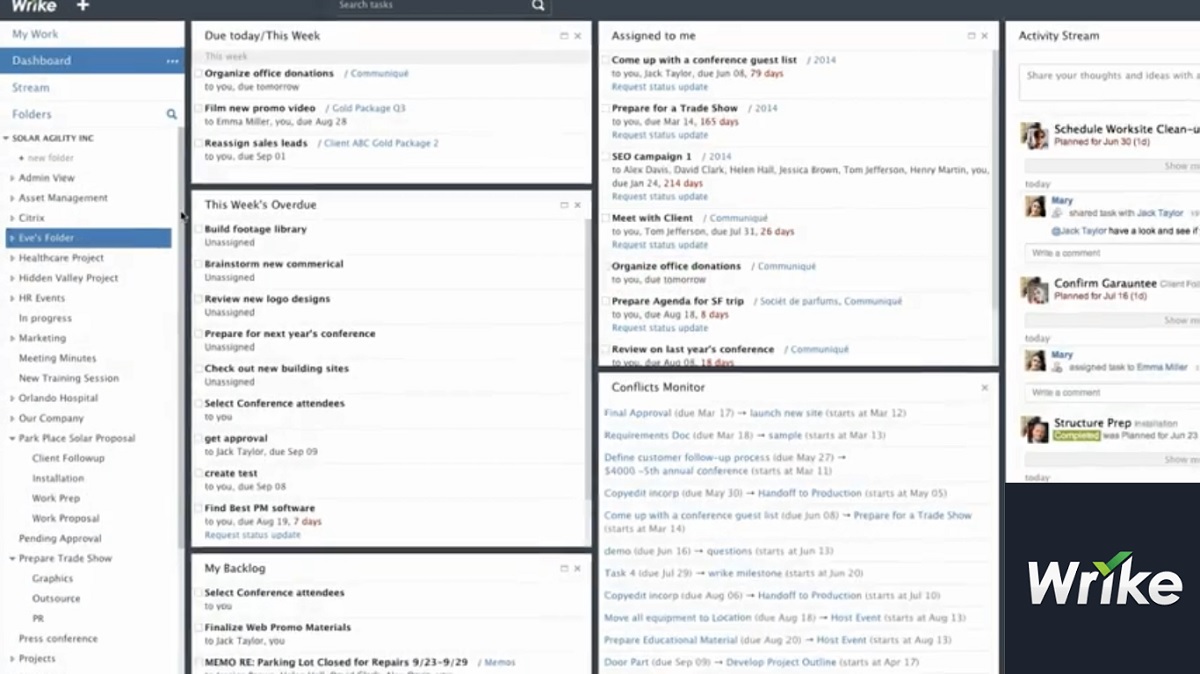Click Mary's avatar in the Activity Stream

[1035, 207]
